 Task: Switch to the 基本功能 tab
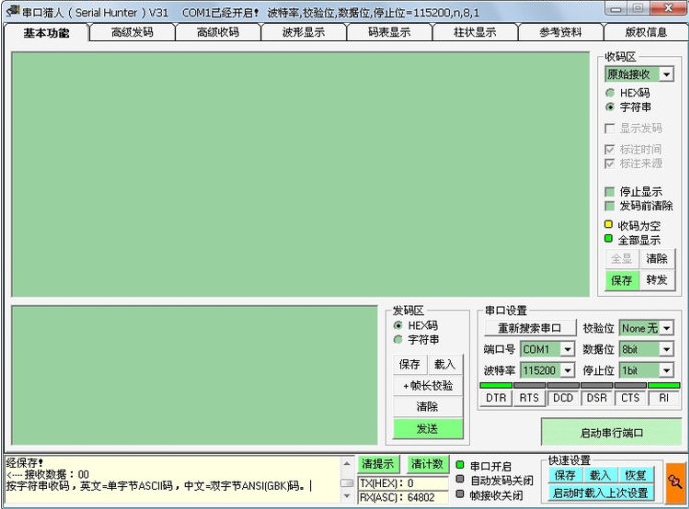click(47, 33)
